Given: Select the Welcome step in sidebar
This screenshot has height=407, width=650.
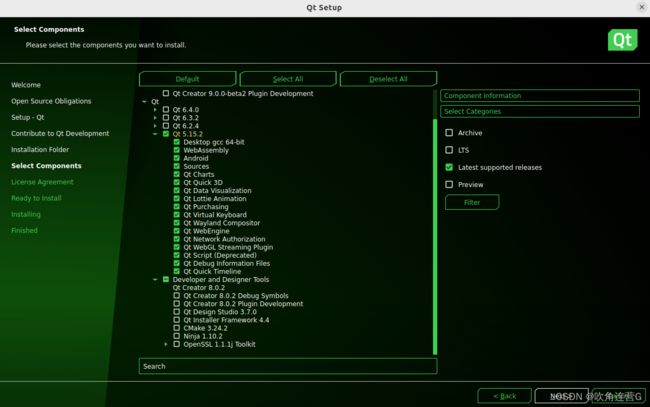Looking at the screenshot, I should point(26,85).
